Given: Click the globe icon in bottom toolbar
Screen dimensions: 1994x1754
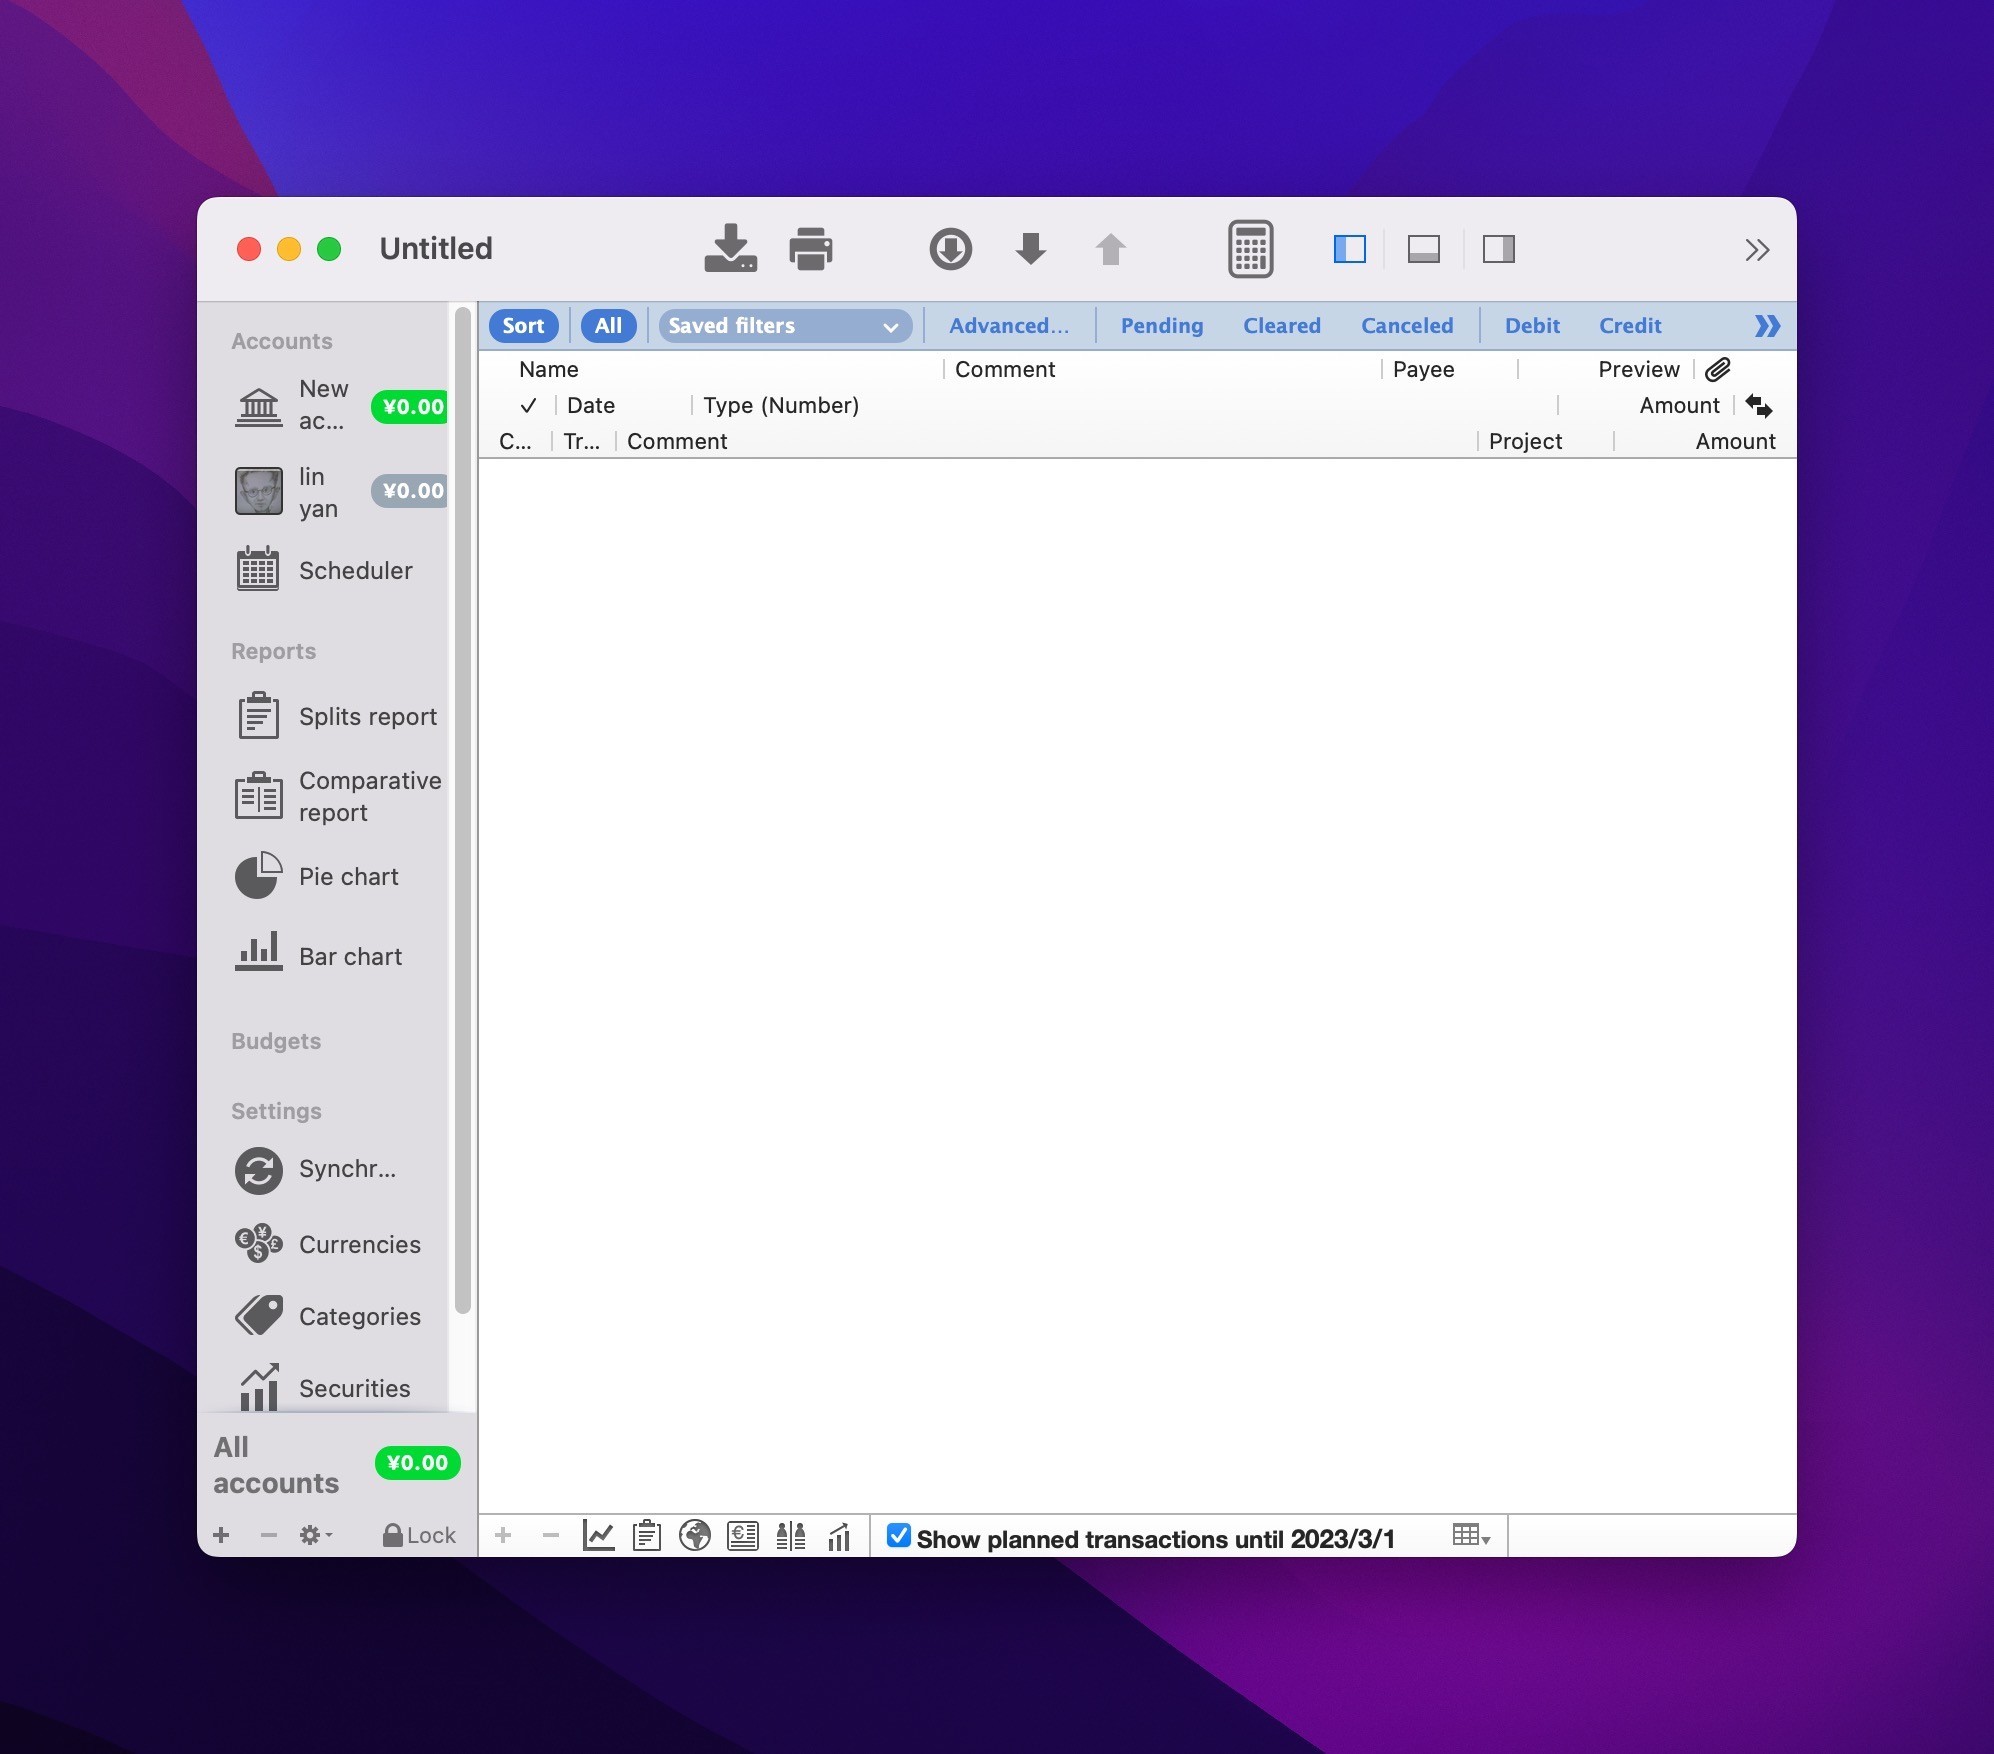Looking at the screenshot, I should (694, 1535).
